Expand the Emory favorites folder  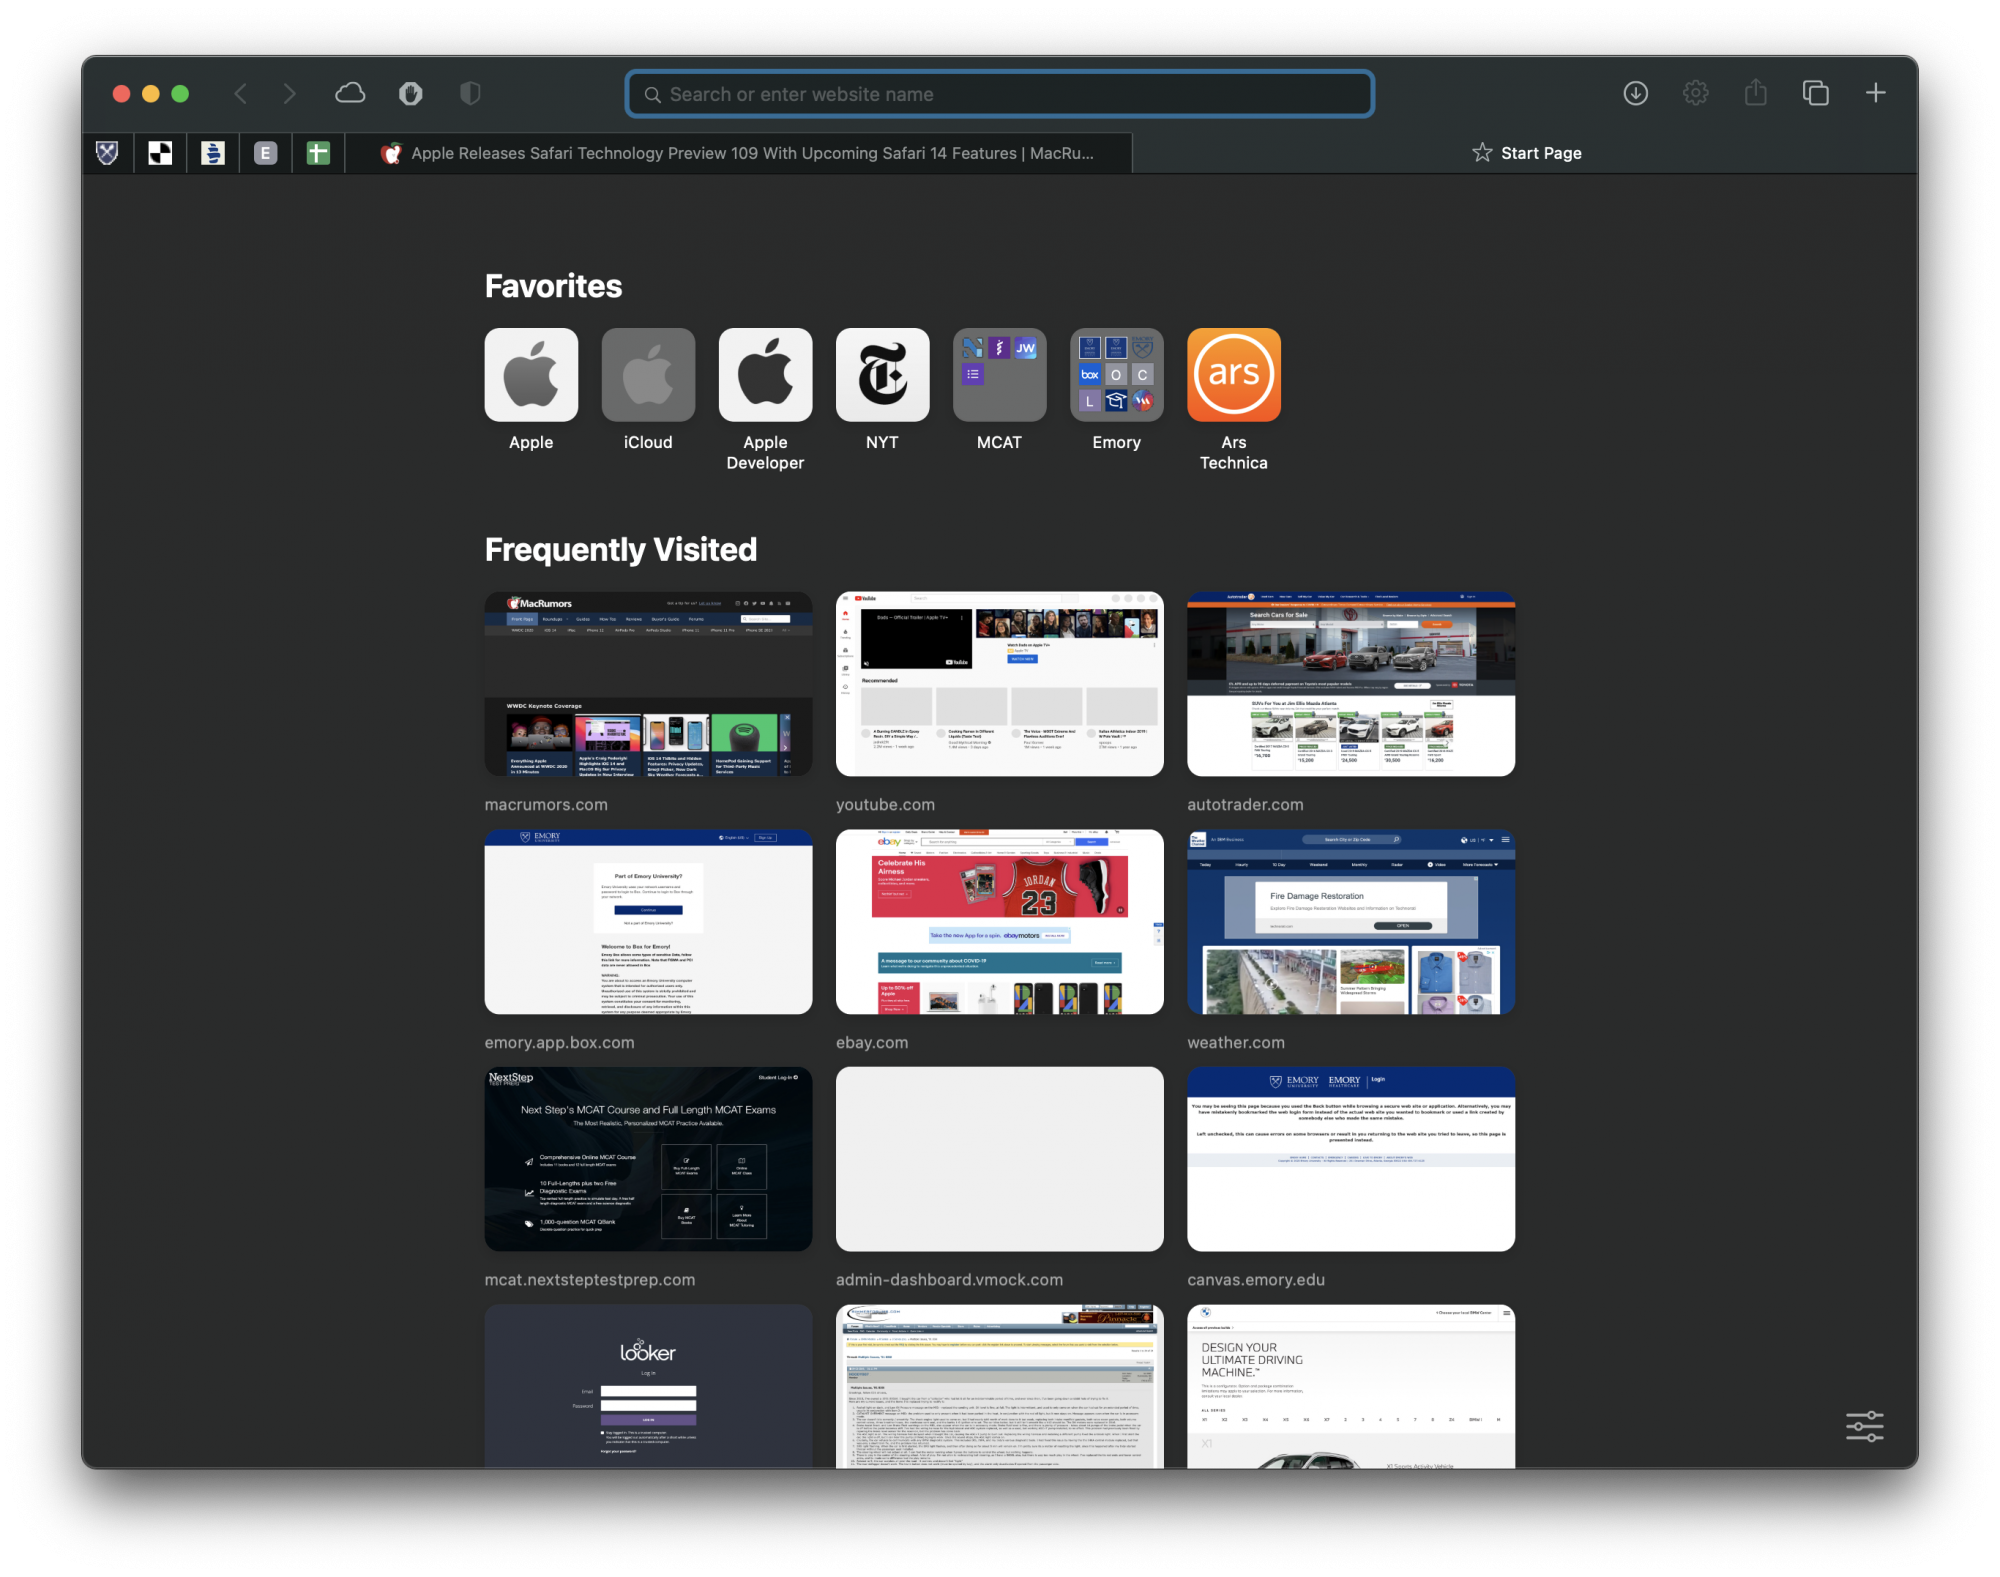pos(1116,375)
